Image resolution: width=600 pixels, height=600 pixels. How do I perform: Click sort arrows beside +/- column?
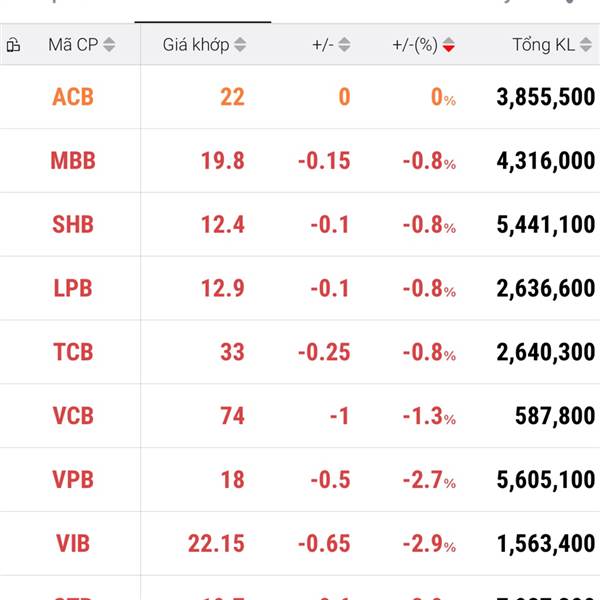pos(345,45)
